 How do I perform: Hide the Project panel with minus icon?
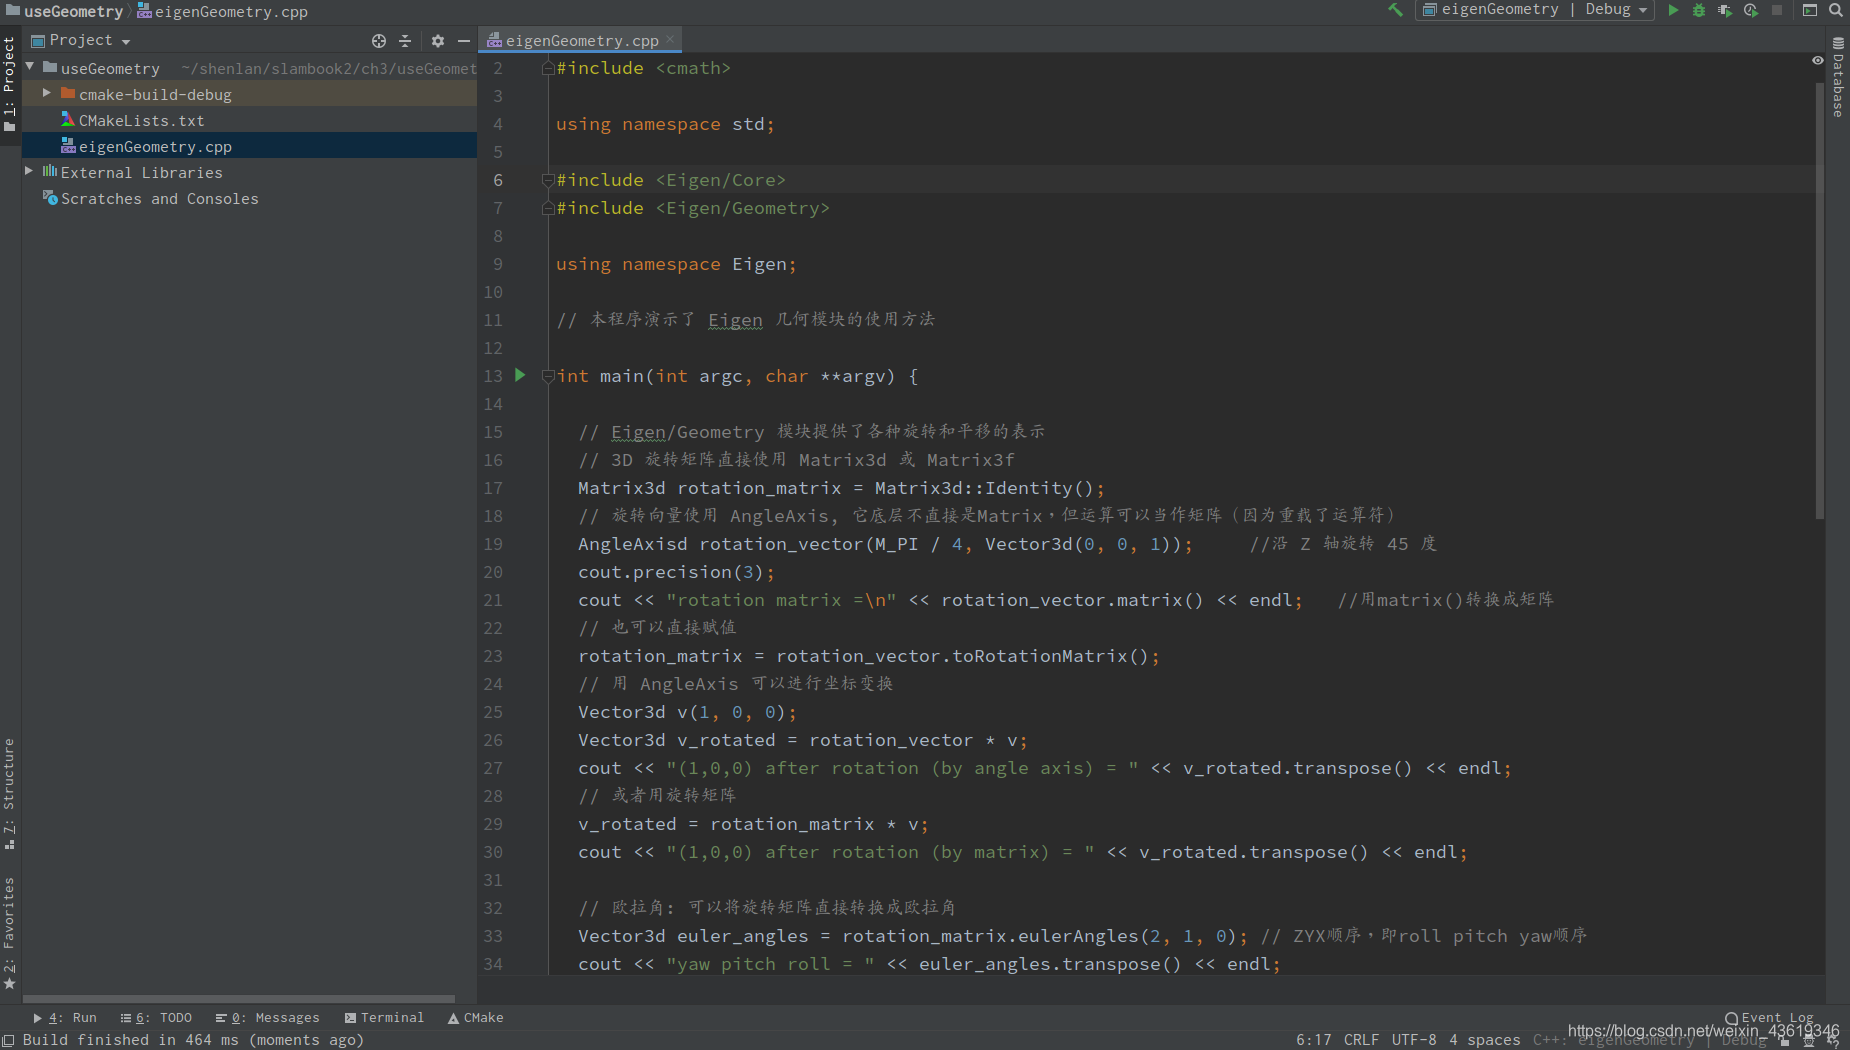(463, 41)
